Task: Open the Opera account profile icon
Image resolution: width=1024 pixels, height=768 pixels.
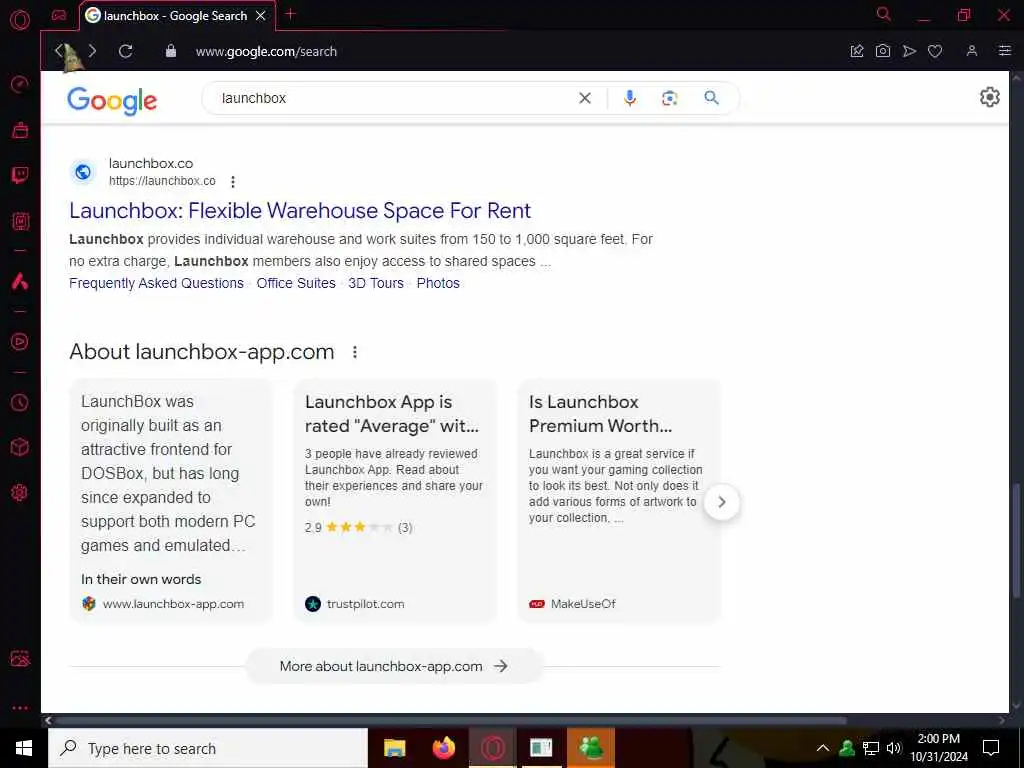Action: (972, 51)
